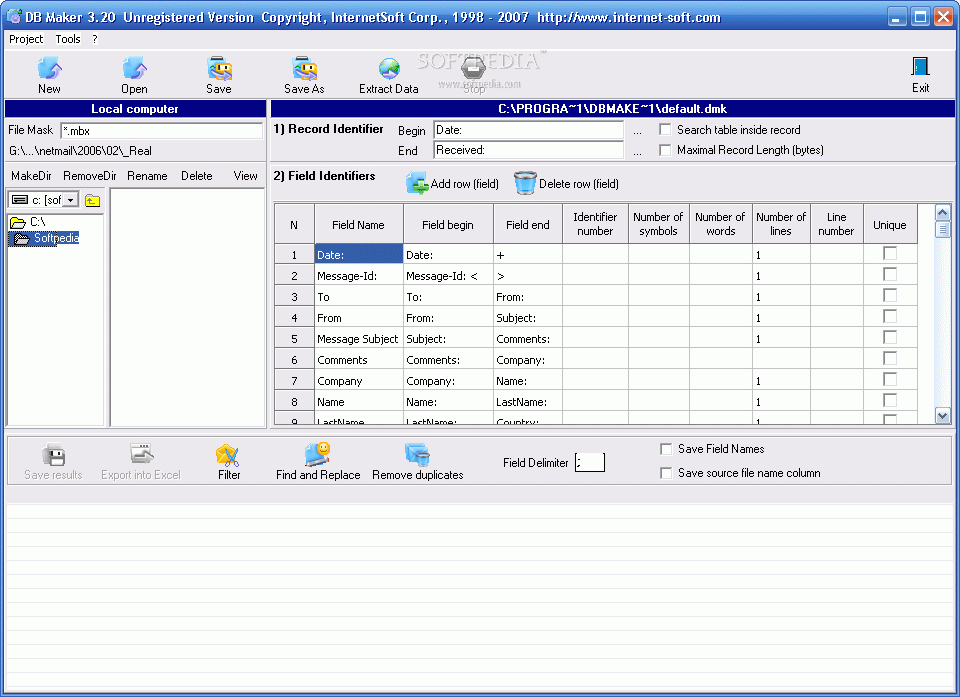
Task: Click the RemoveDir button
Action: [89, 176]
